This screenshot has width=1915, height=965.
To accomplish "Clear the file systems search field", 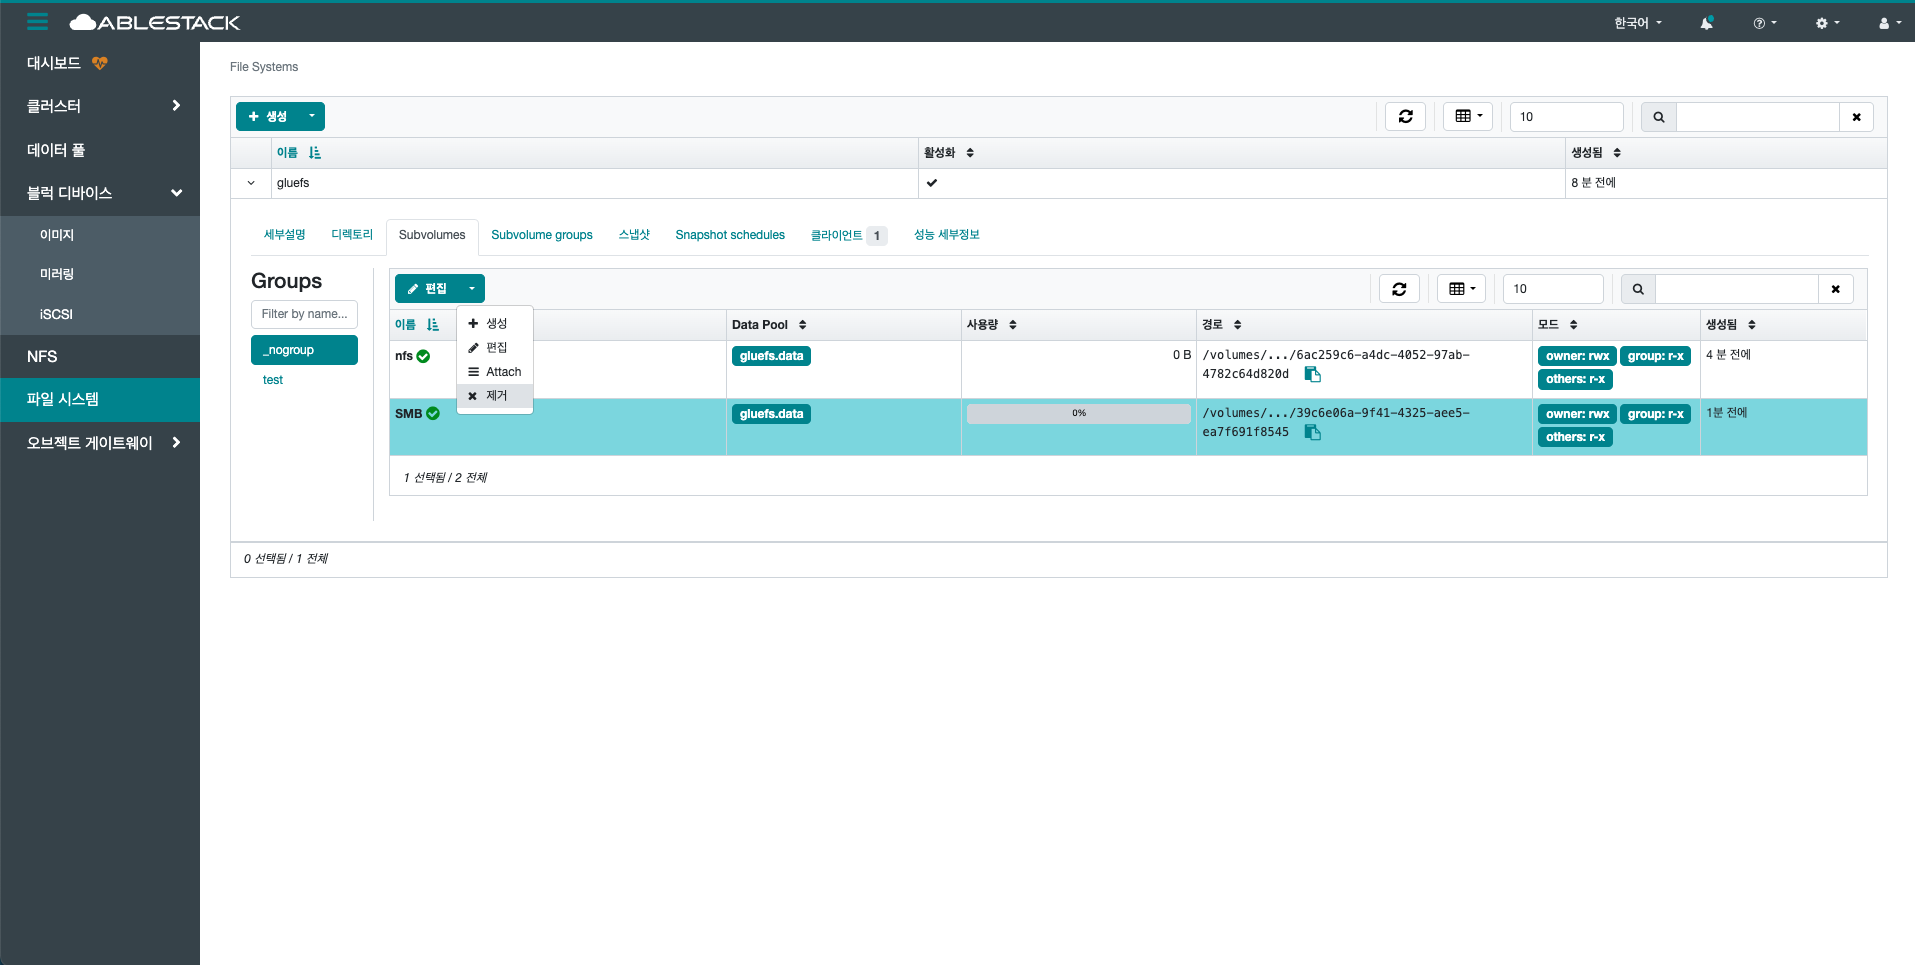I will coord(1856,117).
